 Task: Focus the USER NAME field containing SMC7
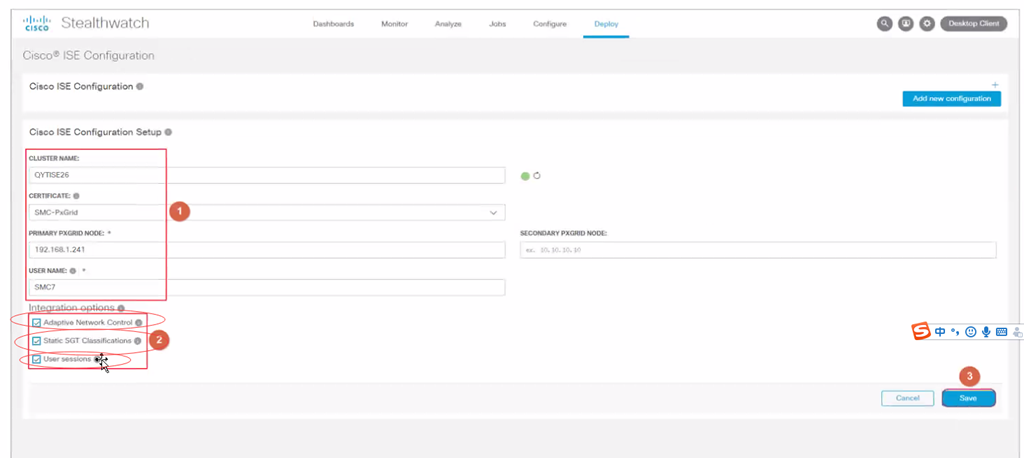pyautogui.click(x=267, y=287)
